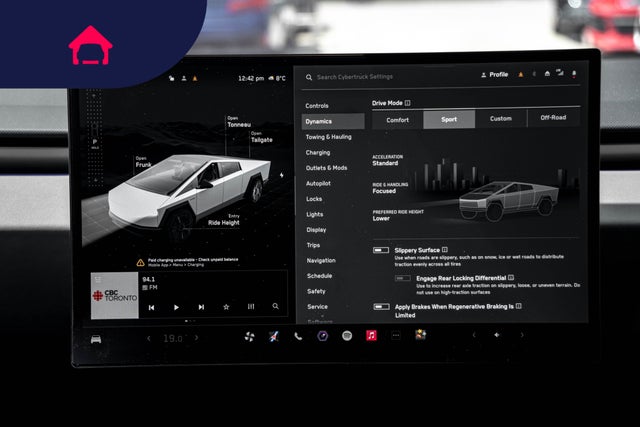Image resolution: width=640 pixels, height=427 pixels.
Task: Toggle Apply Brakes When Regenerative Braking Limited
Action: tap(381, 307)
